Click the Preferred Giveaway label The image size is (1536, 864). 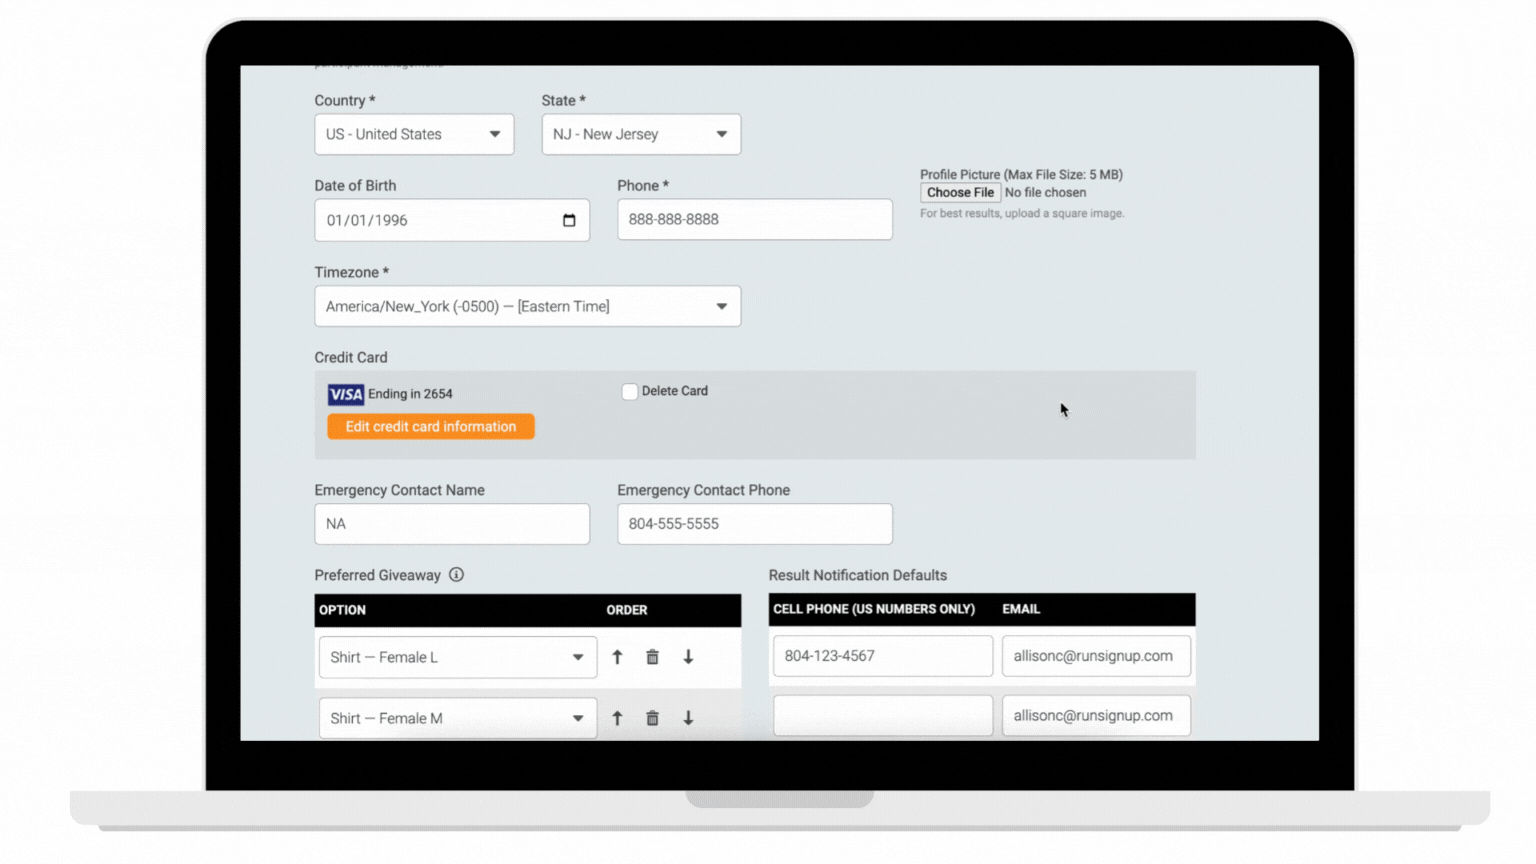pyautogui.click(x=377, y=575)
